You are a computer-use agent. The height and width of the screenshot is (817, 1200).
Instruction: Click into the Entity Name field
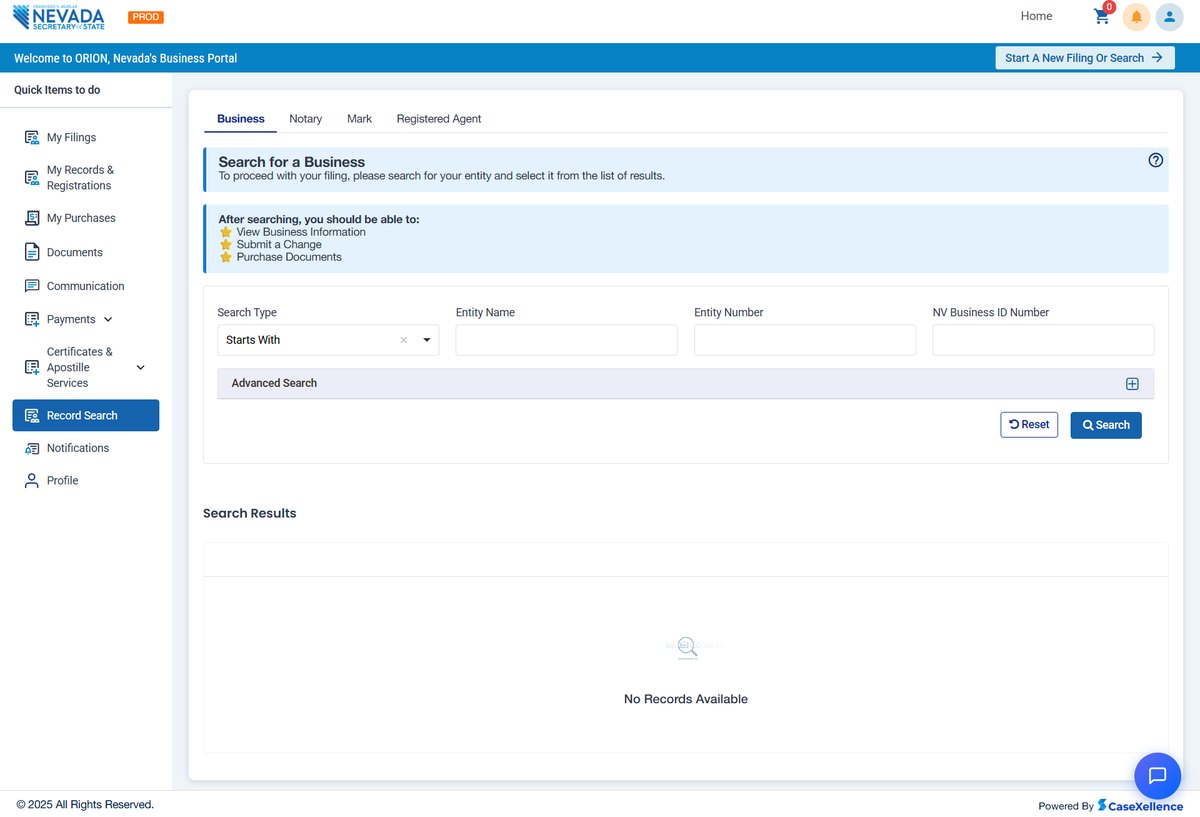click(566, 340)
